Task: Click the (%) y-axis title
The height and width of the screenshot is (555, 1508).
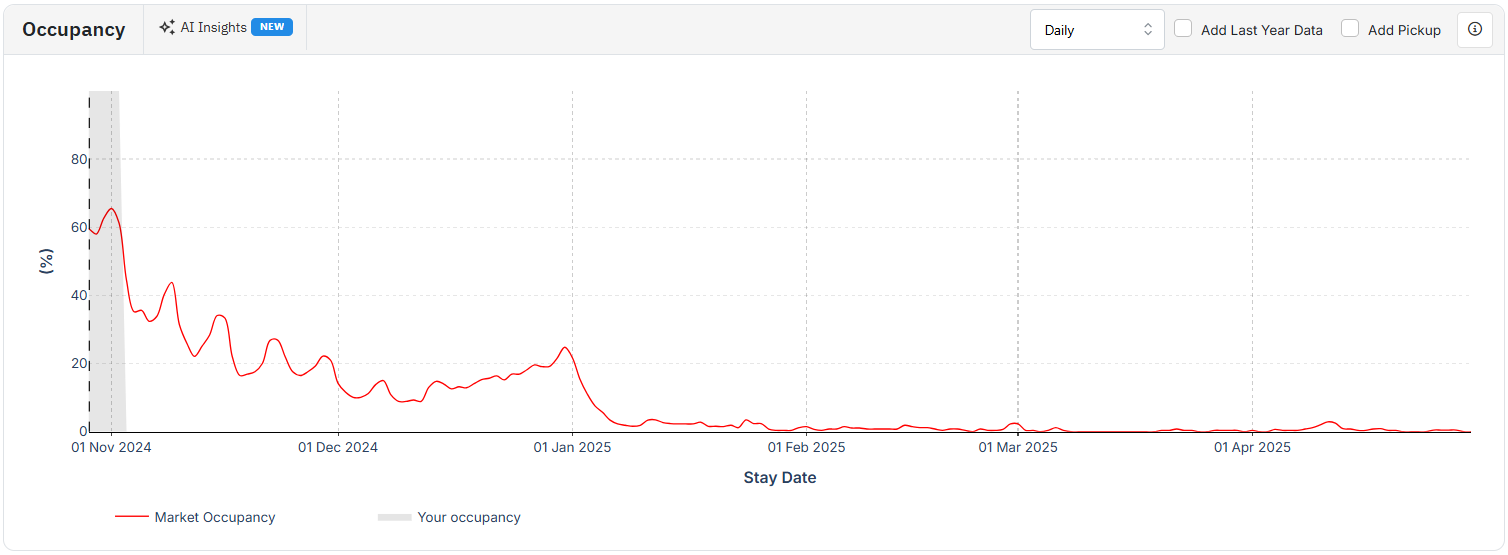Action: click(46, 261)
